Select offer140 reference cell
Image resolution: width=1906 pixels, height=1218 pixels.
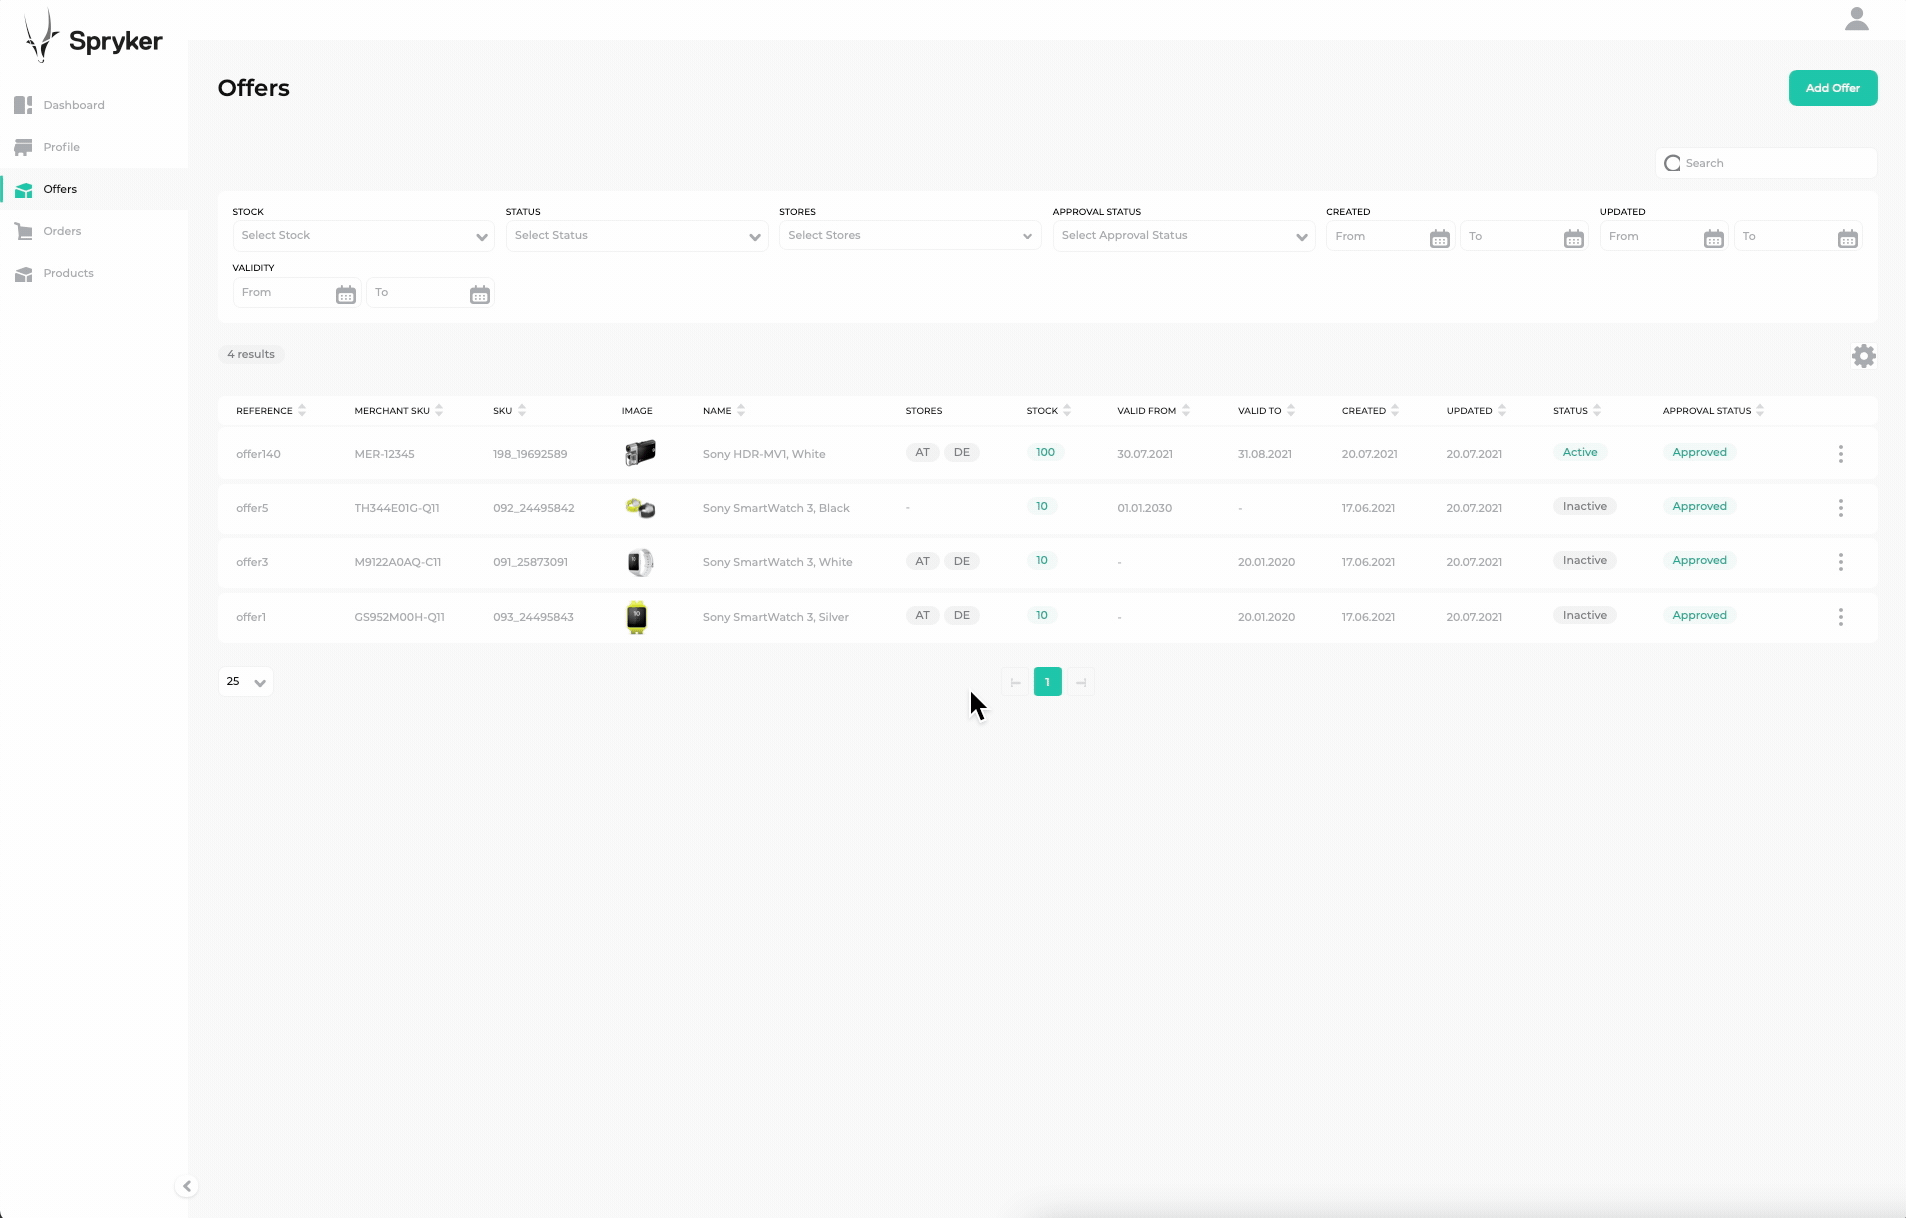click(x=258, y=454)
